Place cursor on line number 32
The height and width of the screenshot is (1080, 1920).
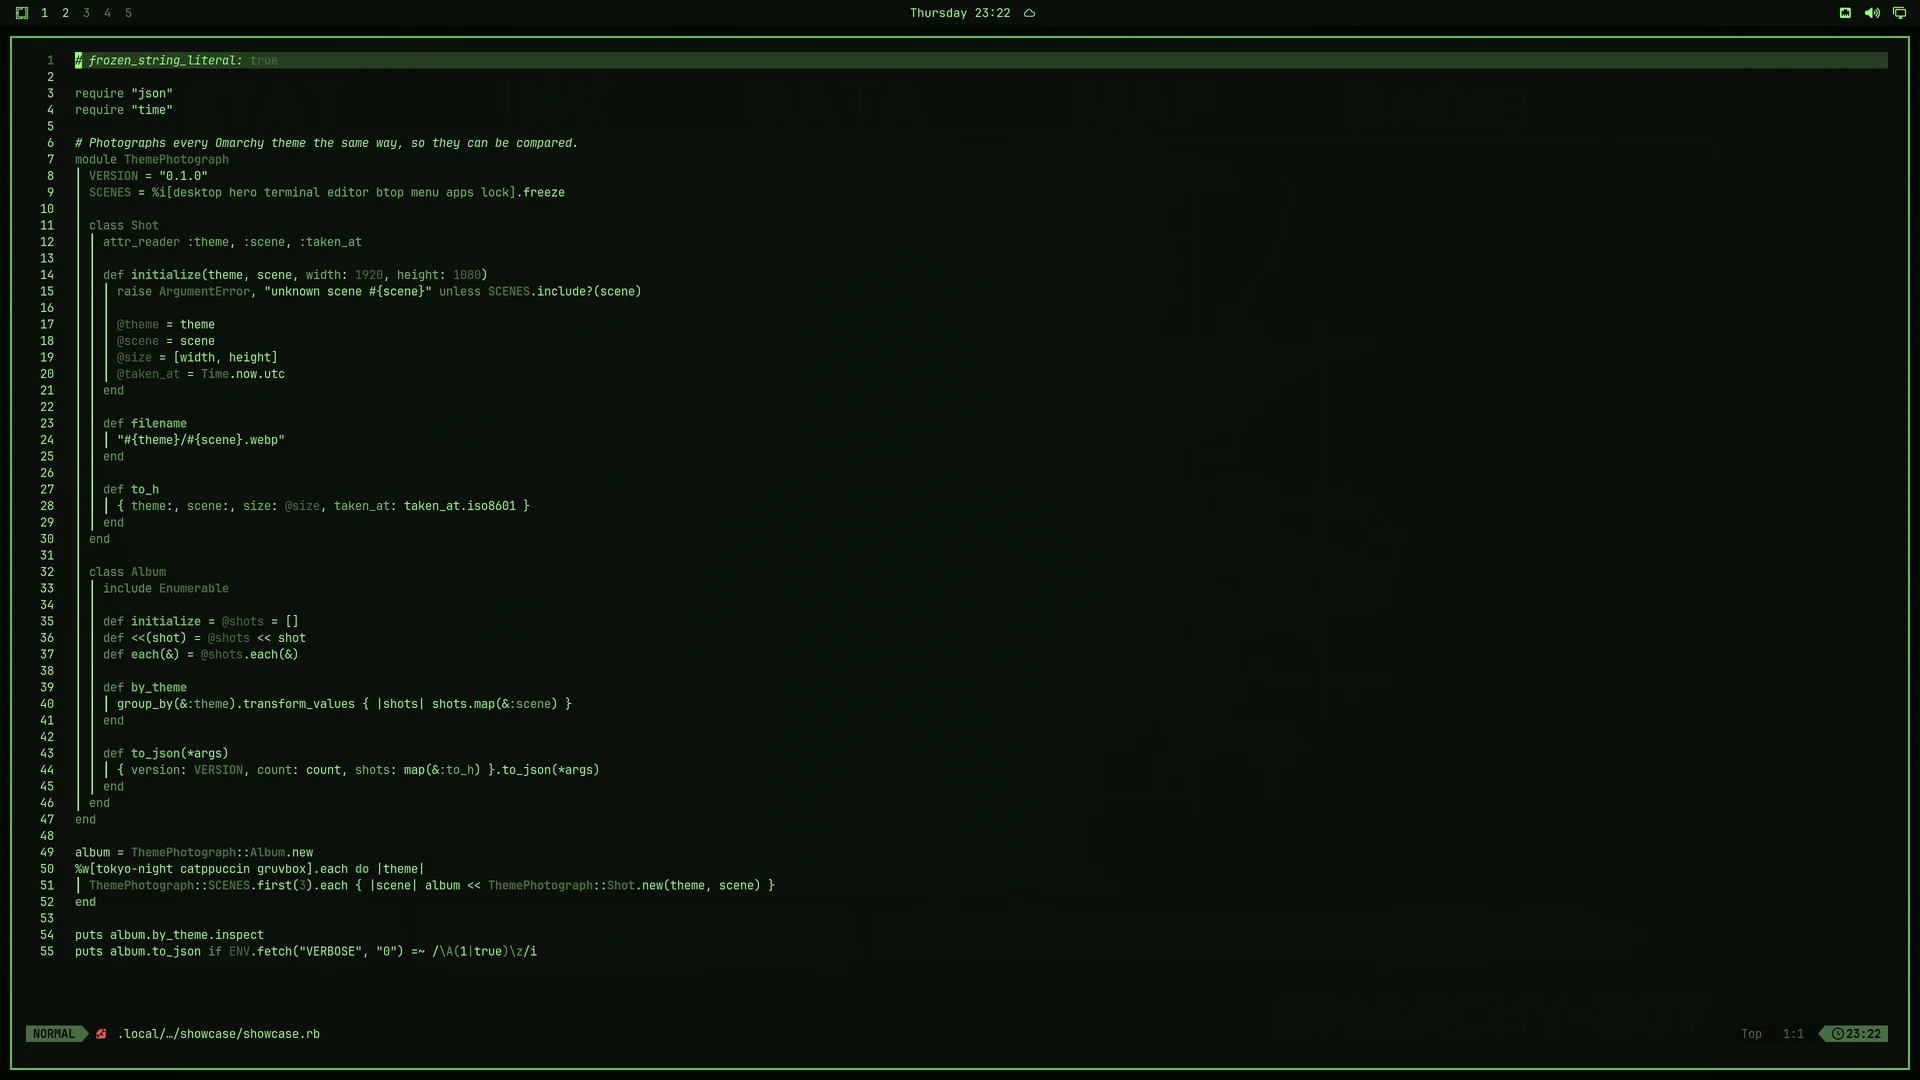pos(47,572)
